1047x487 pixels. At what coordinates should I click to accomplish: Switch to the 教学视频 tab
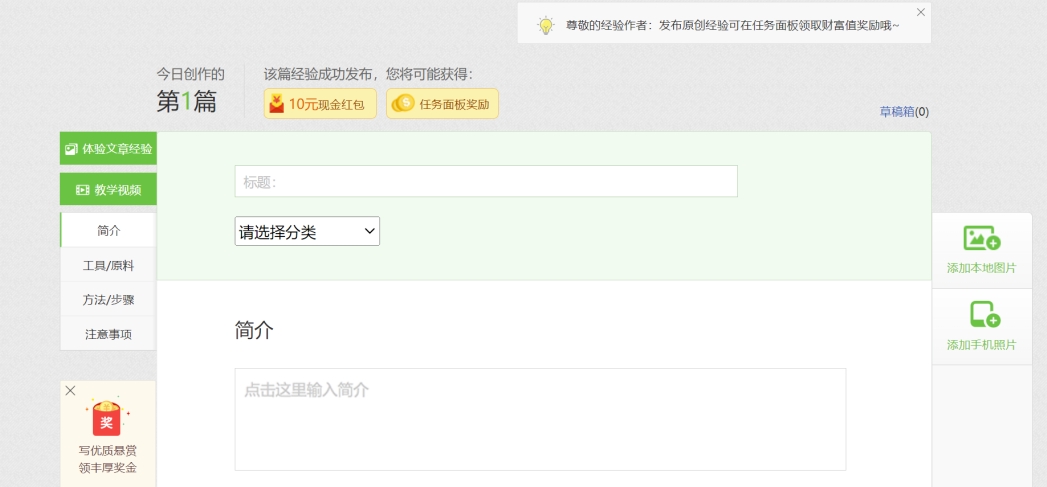pos(108,189)
